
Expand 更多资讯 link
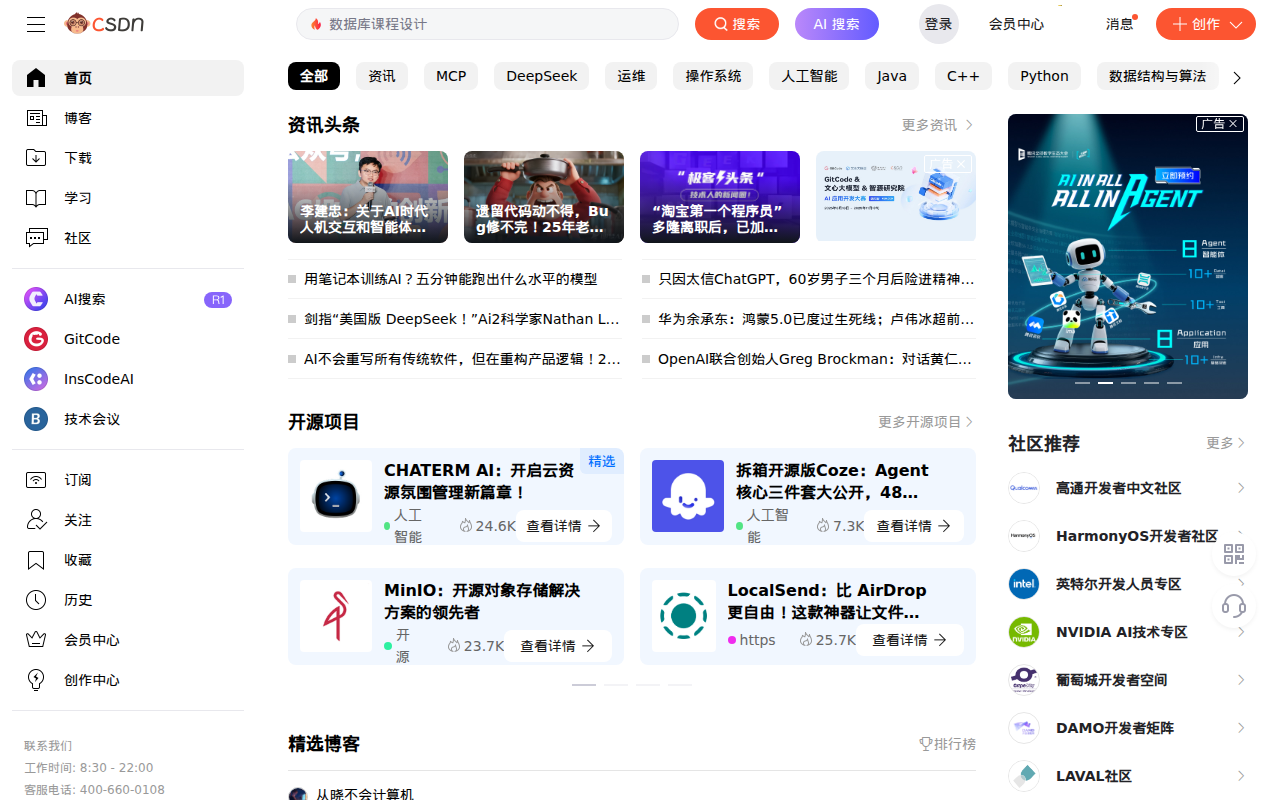(937, 125)
